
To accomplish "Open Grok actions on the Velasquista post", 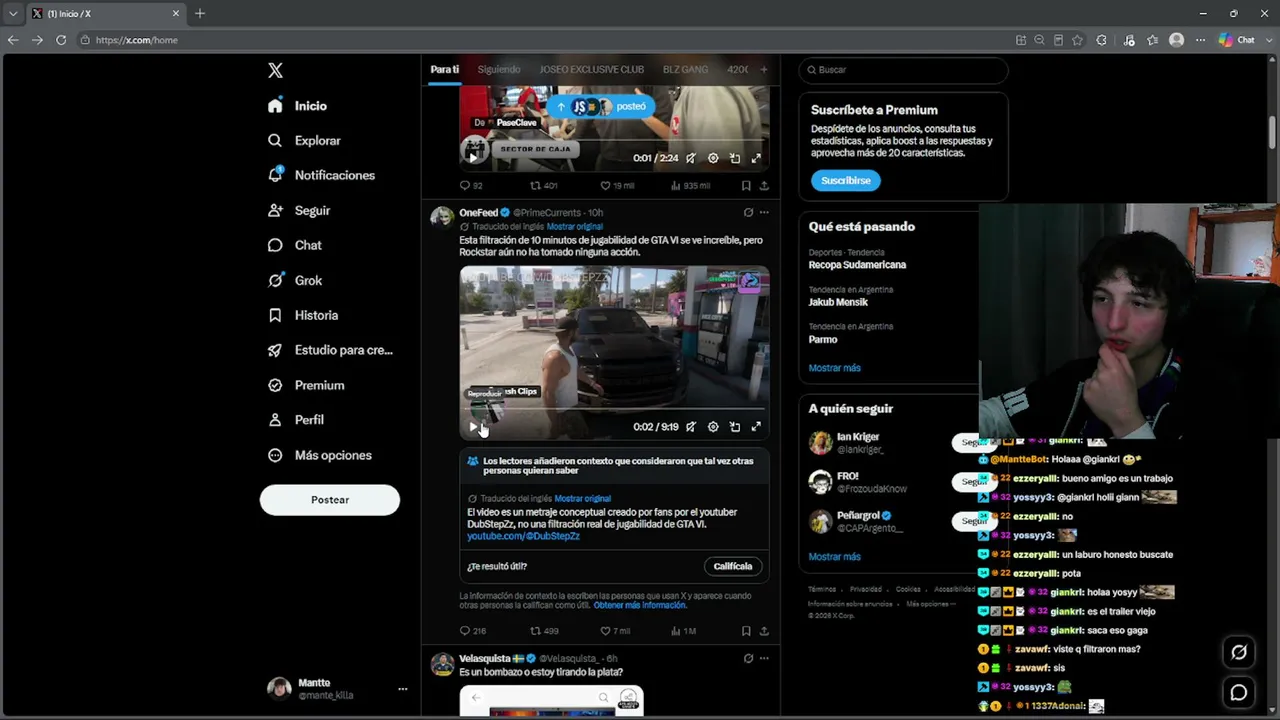I will (x=748, y=659).
